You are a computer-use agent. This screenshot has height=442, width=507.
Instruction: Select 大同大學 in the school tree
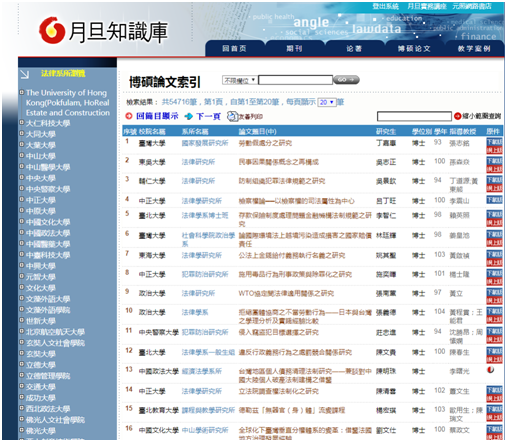click(x=41, y=134)
